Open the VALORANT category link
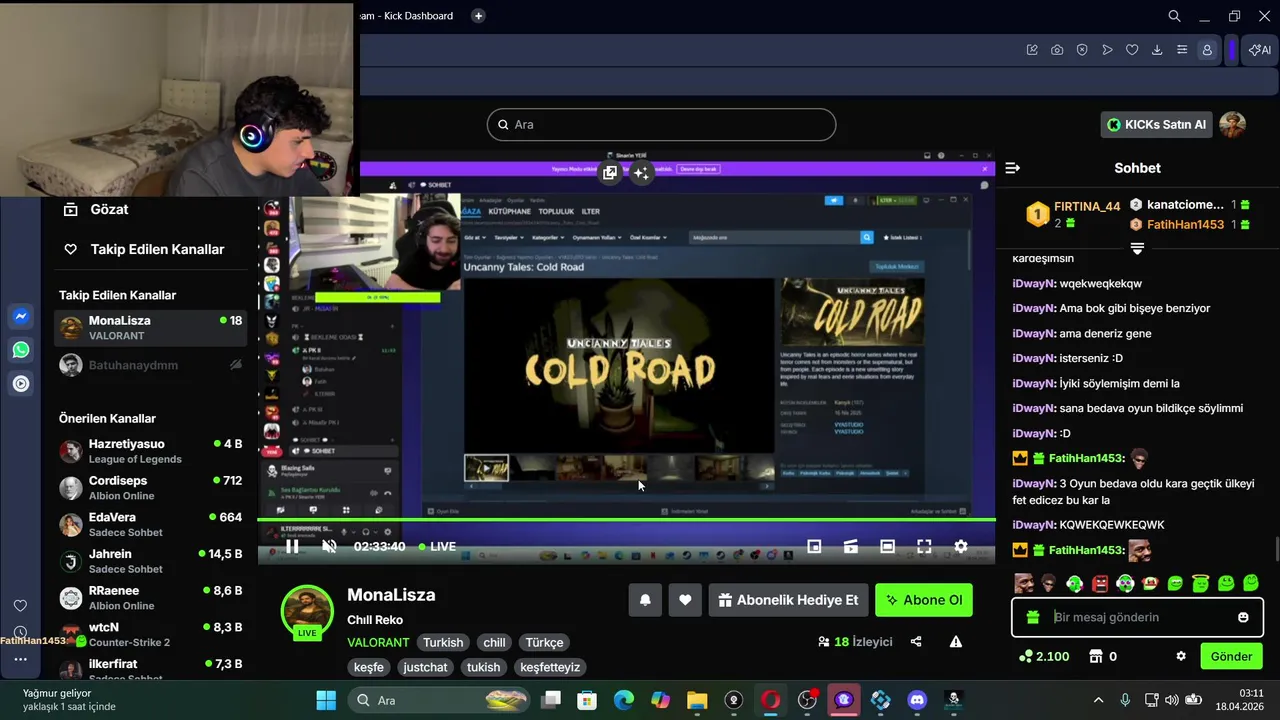The image size is (1280, 720). (x=378, y=642)
